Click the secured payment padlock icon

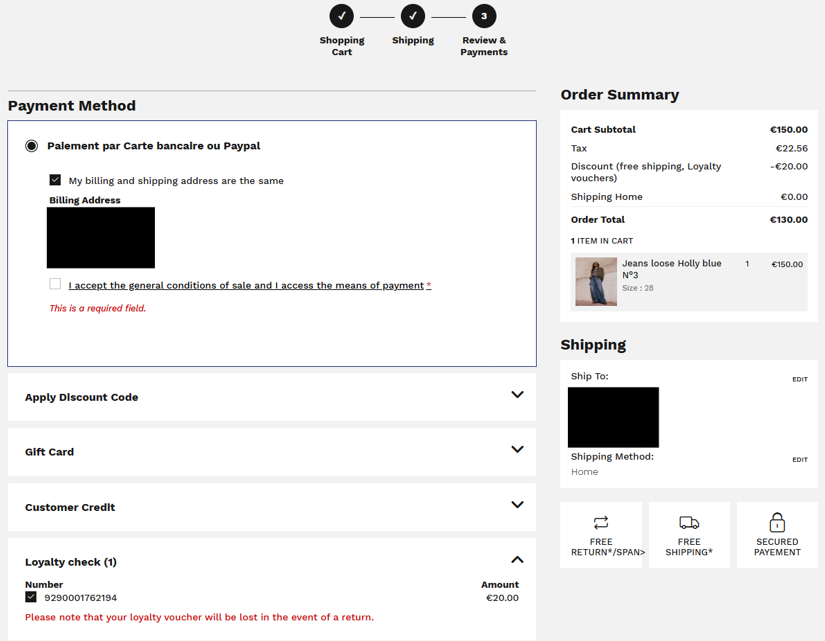(777, 522)
